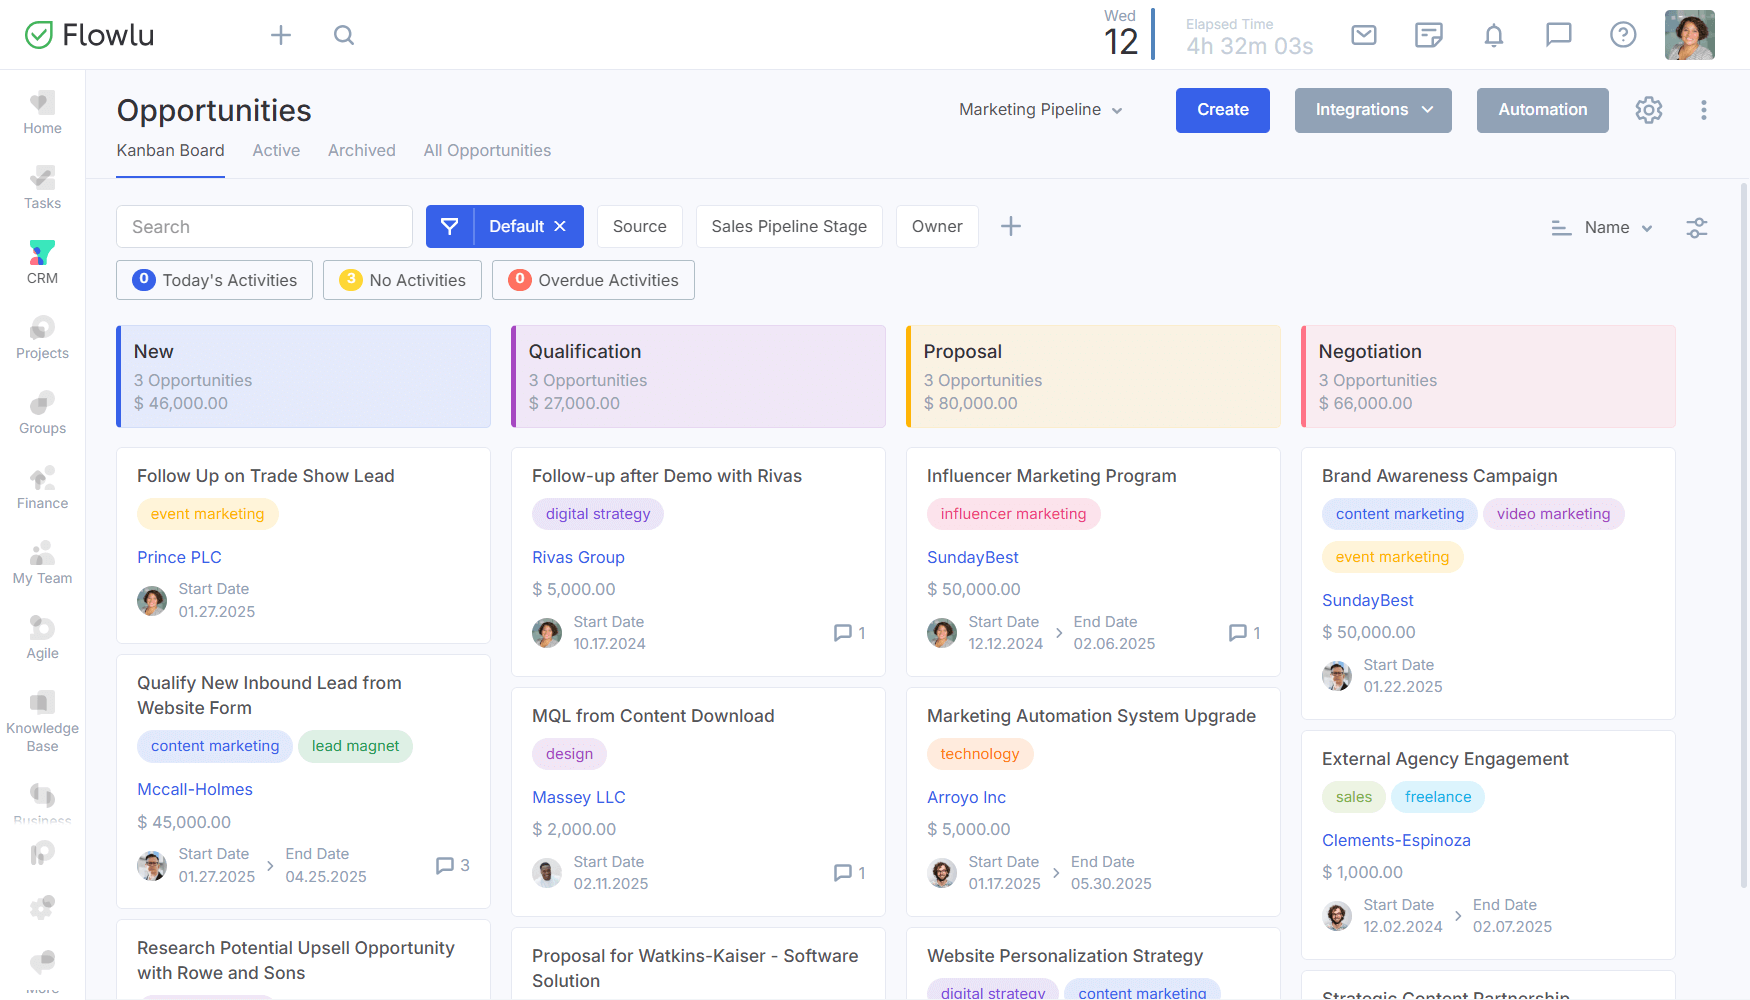Image resolution: width=1750 pixels, height=1000 pixels.
Task: Open Follow Up on Trade Show Lead card
Action: tap(266, 476)
